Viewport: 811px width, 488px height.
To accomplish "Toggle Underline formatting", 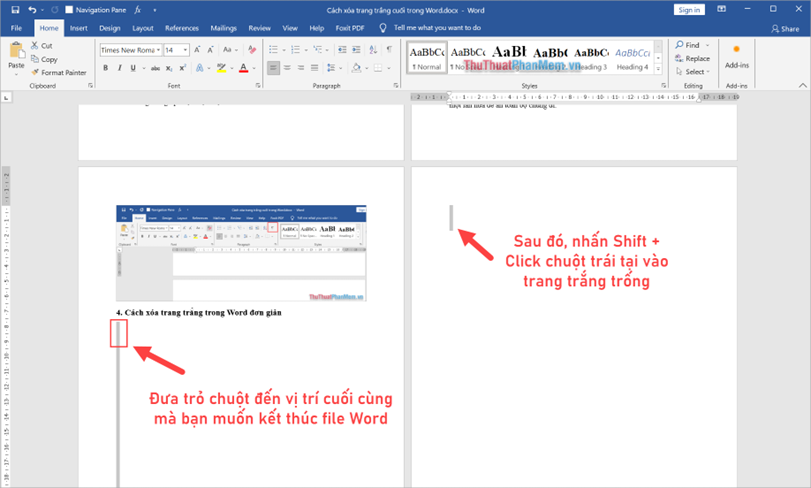I will click(x=133, y=68).
